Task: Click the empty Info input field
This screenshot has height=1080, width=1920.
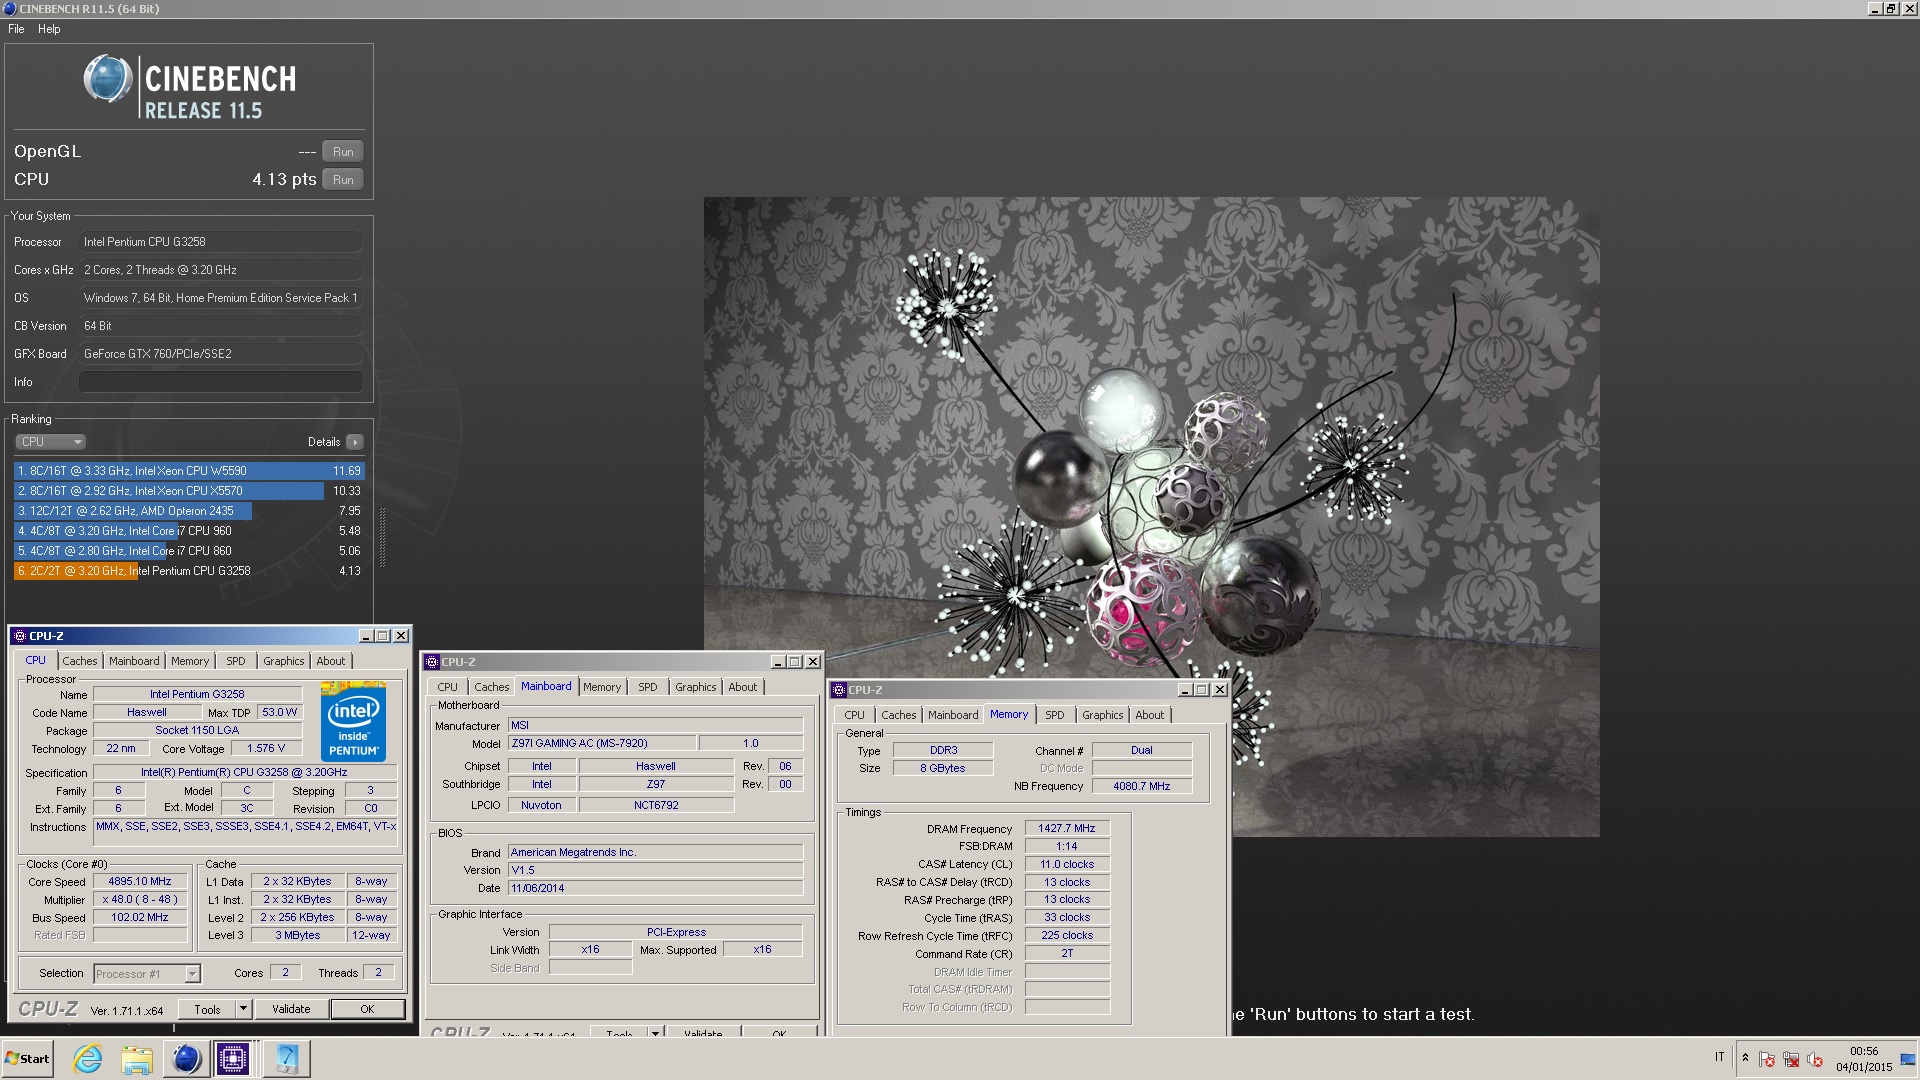Action: (221, 382)
